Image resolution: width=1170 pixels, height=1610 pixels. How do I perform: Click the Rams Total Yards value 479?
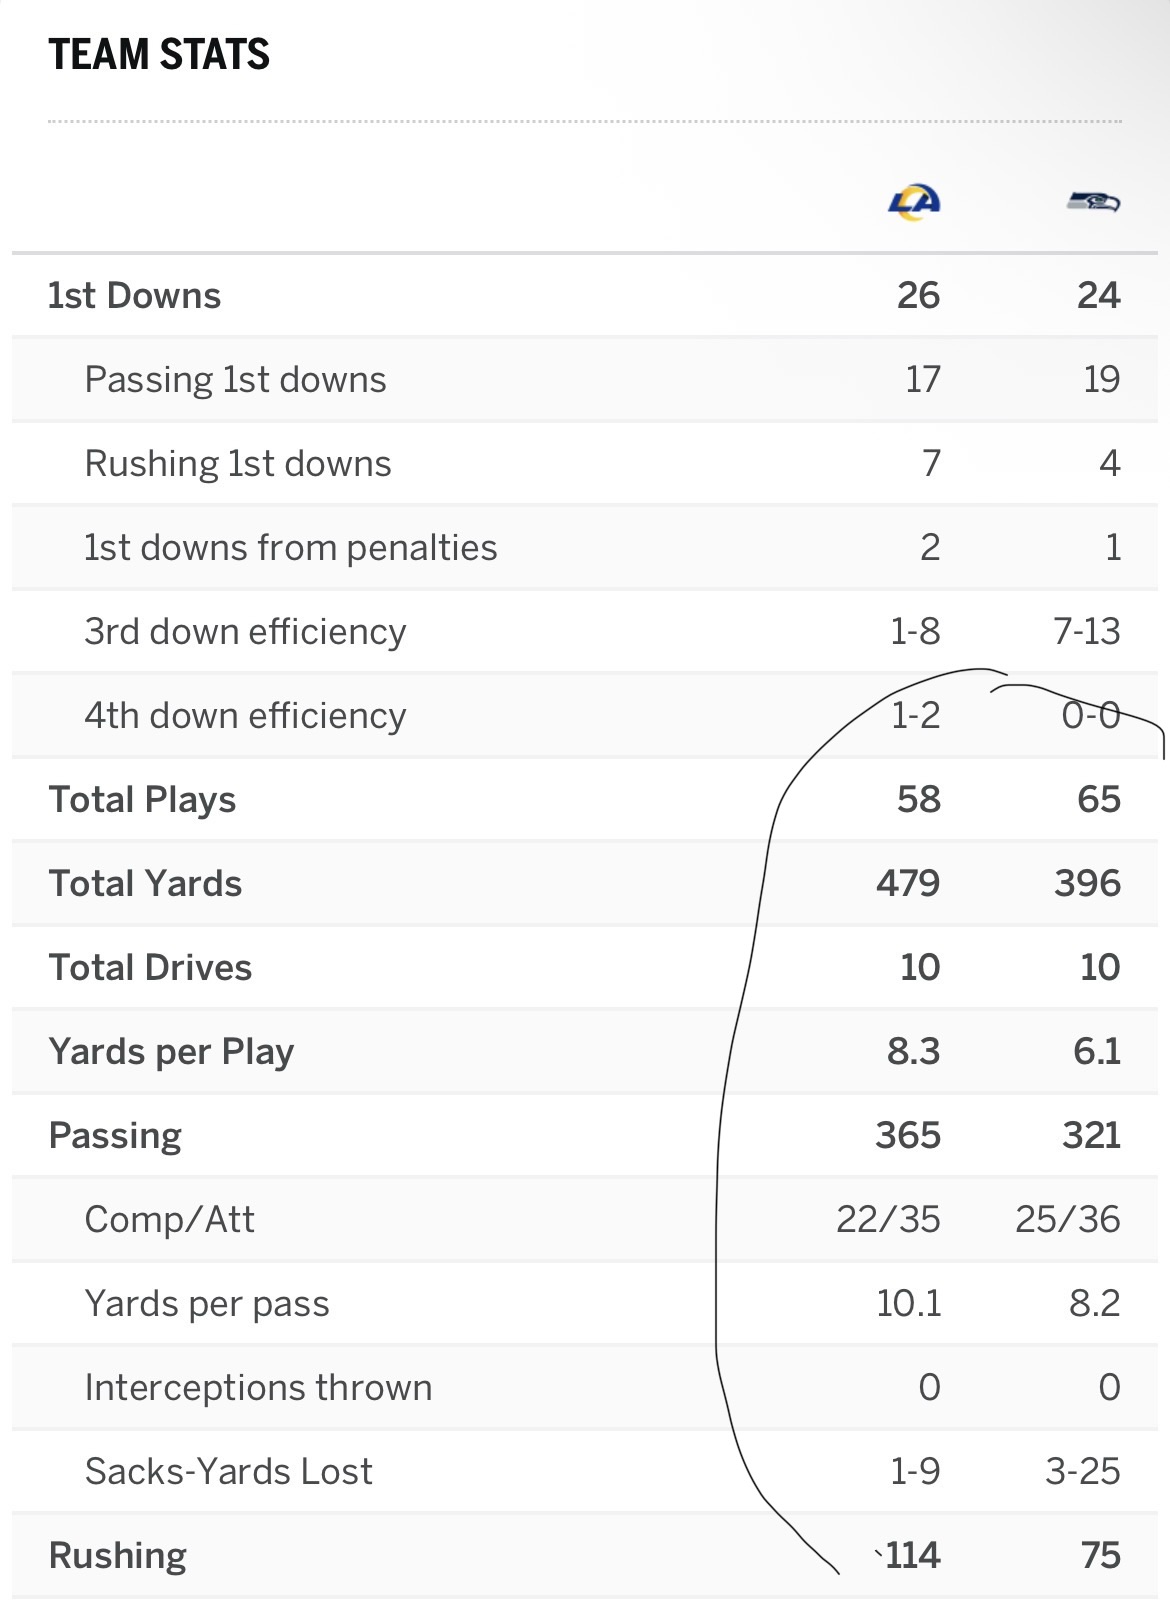(908, 884)
